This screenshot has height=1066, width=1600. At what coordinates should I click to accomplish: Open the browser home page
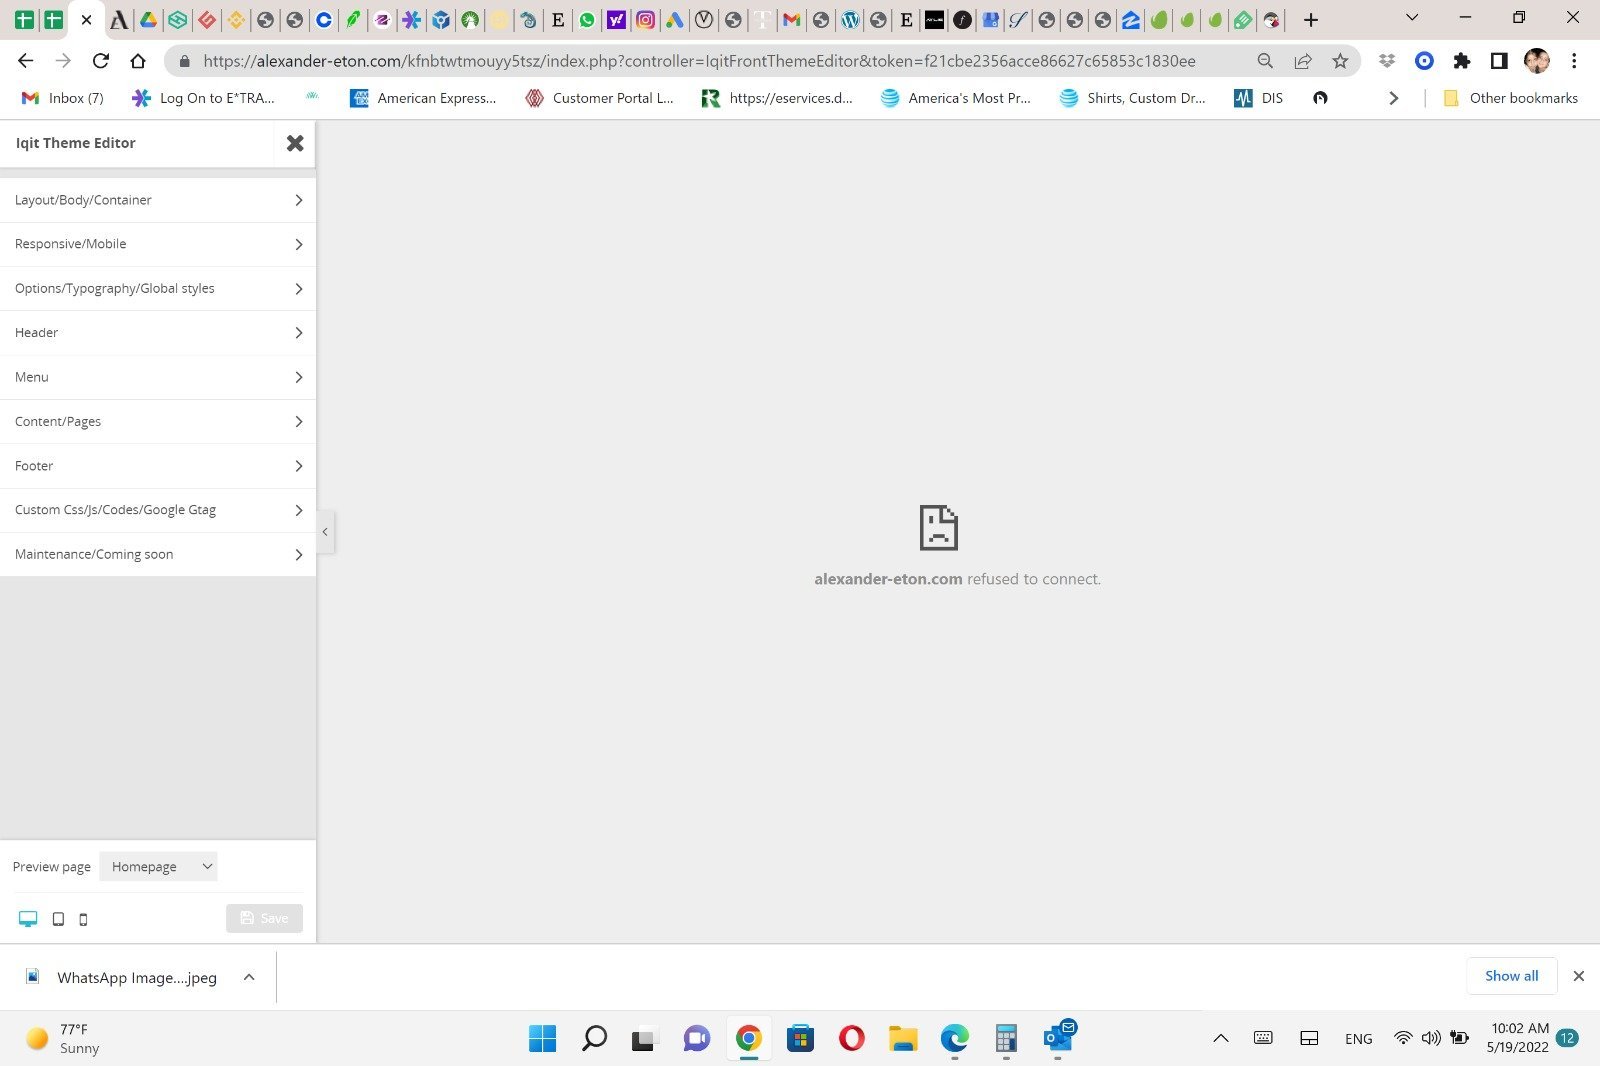coord(138,61)
